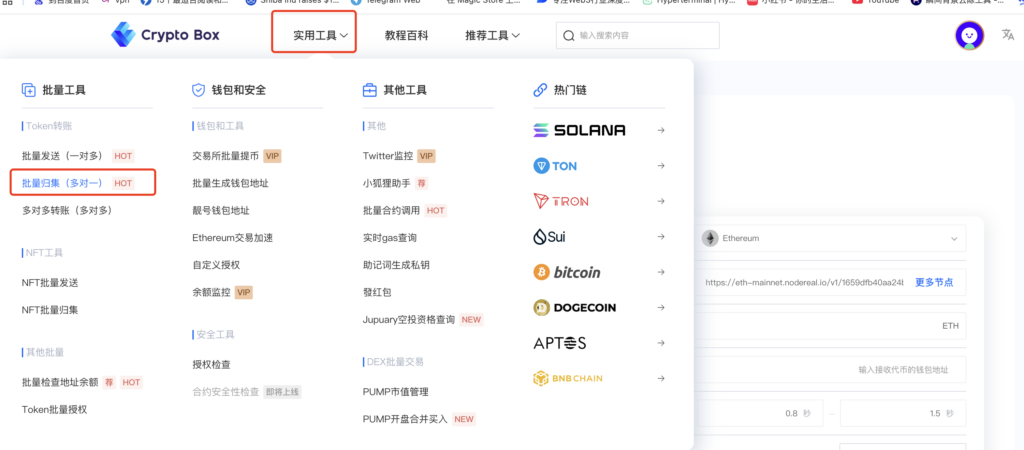1024x450 pixels.
Task: Open the TRON chain logo
Action: (x=560, y=201)
